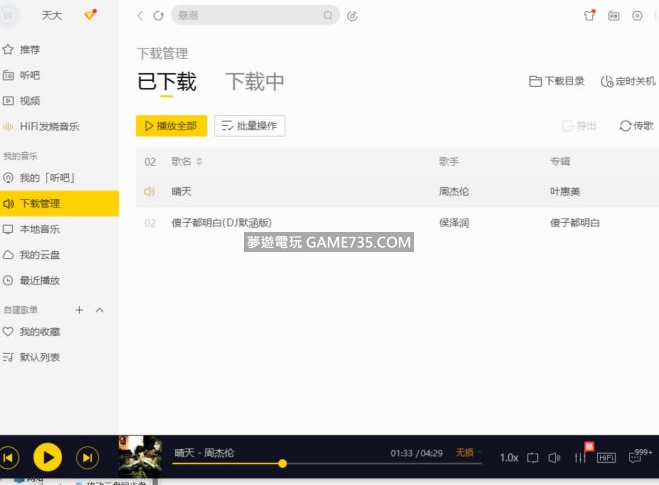The width and height of the screenshot is (659, 485).
Task: Open the 1.0x playback speed selector
Action: point(508,457)
